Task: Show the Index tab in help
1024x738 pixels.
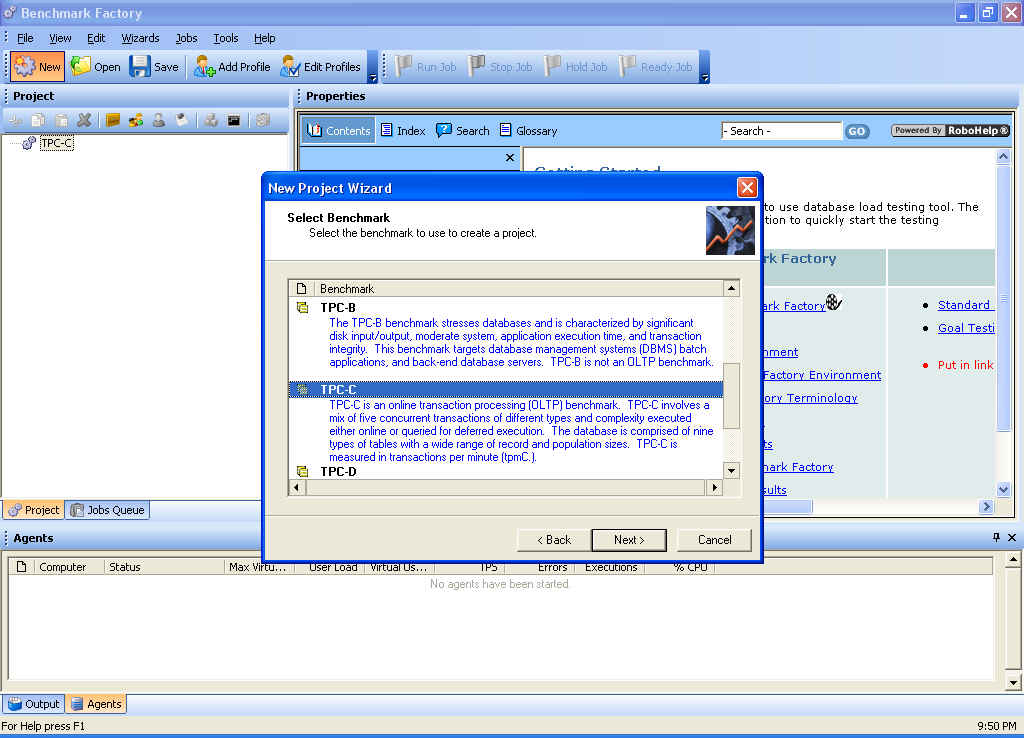Action: [x=403, y=131]
